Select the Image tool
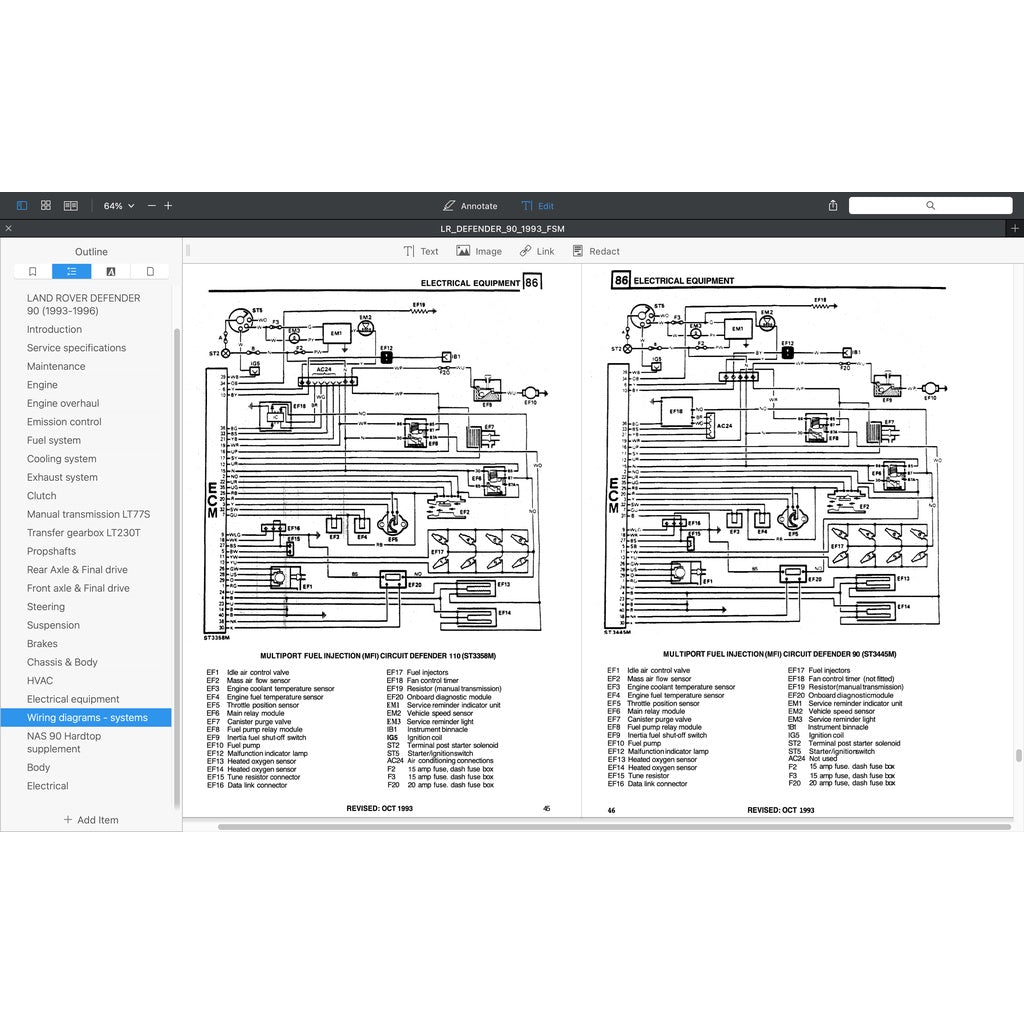The height and width of the screenshot is (1024, 1024). [479, 251]
